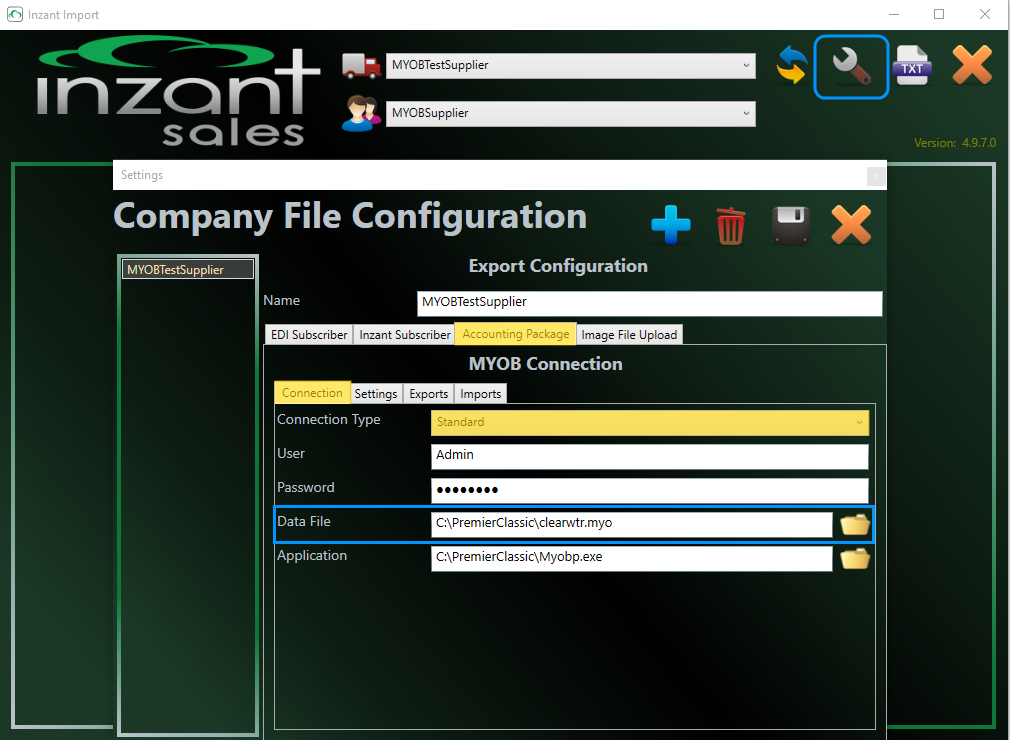This screenshot has width=1010, height=740.
Task: Close configuration with orange X icon
Action: (x=851, y=225)
